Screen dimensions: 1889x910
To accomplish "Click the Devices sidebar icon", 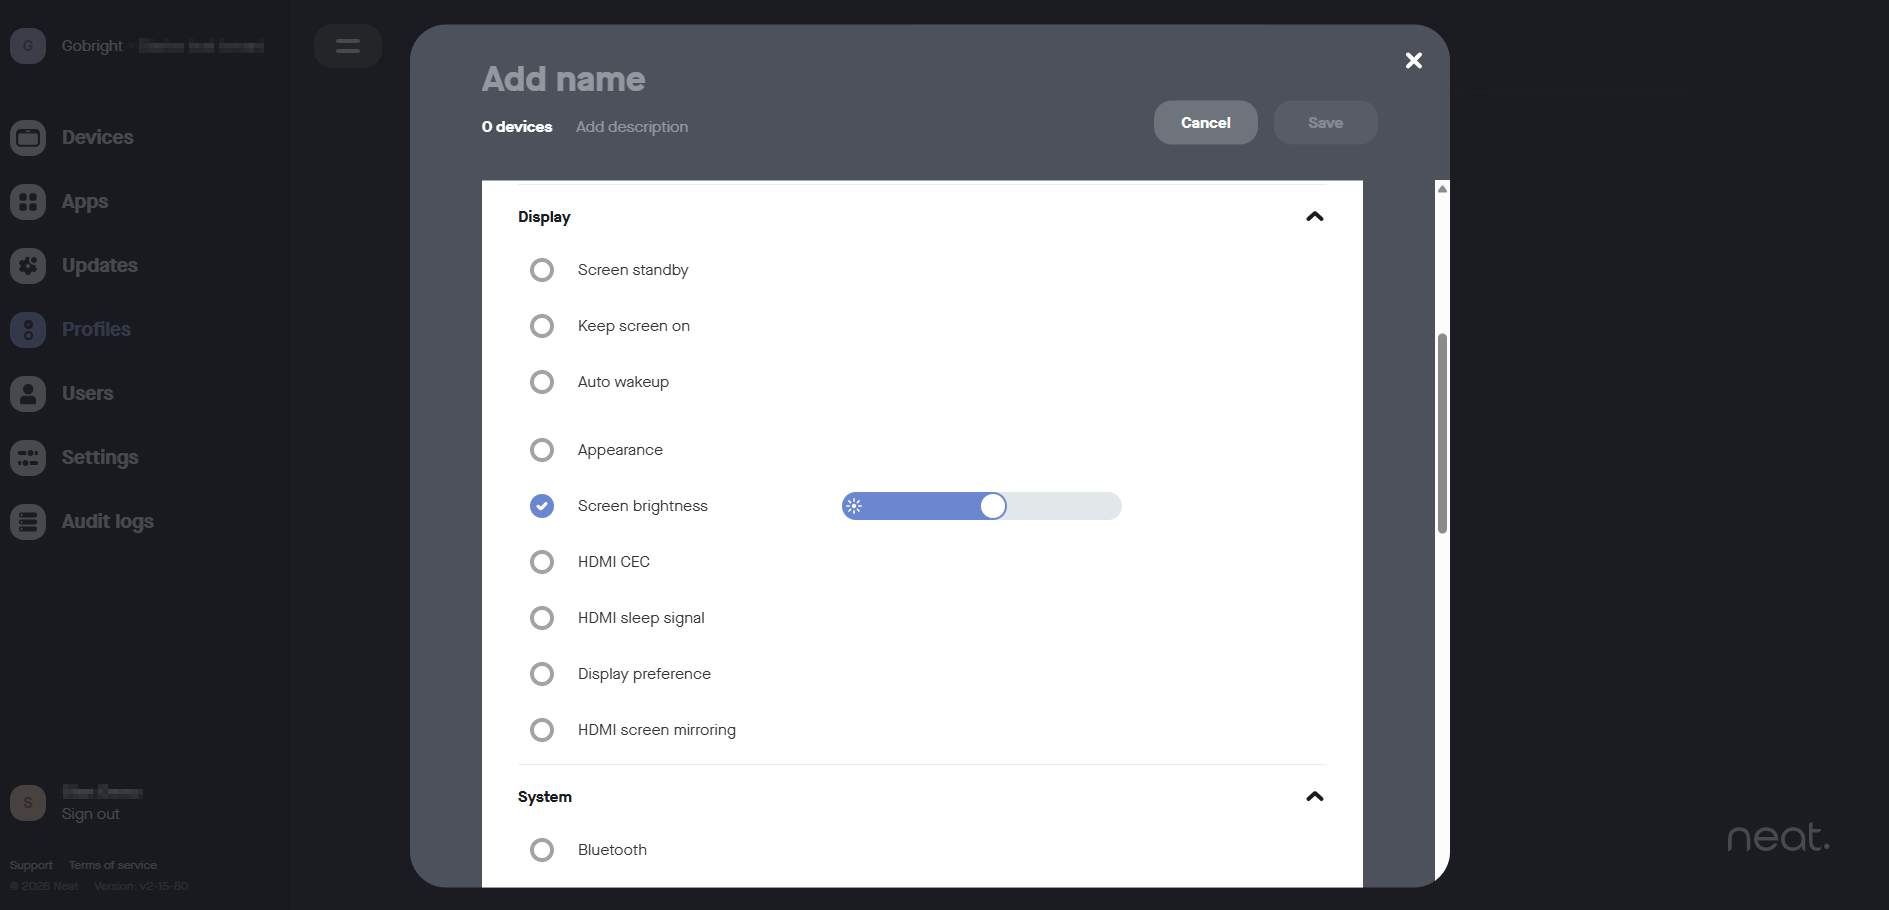I will click(28, 137).
